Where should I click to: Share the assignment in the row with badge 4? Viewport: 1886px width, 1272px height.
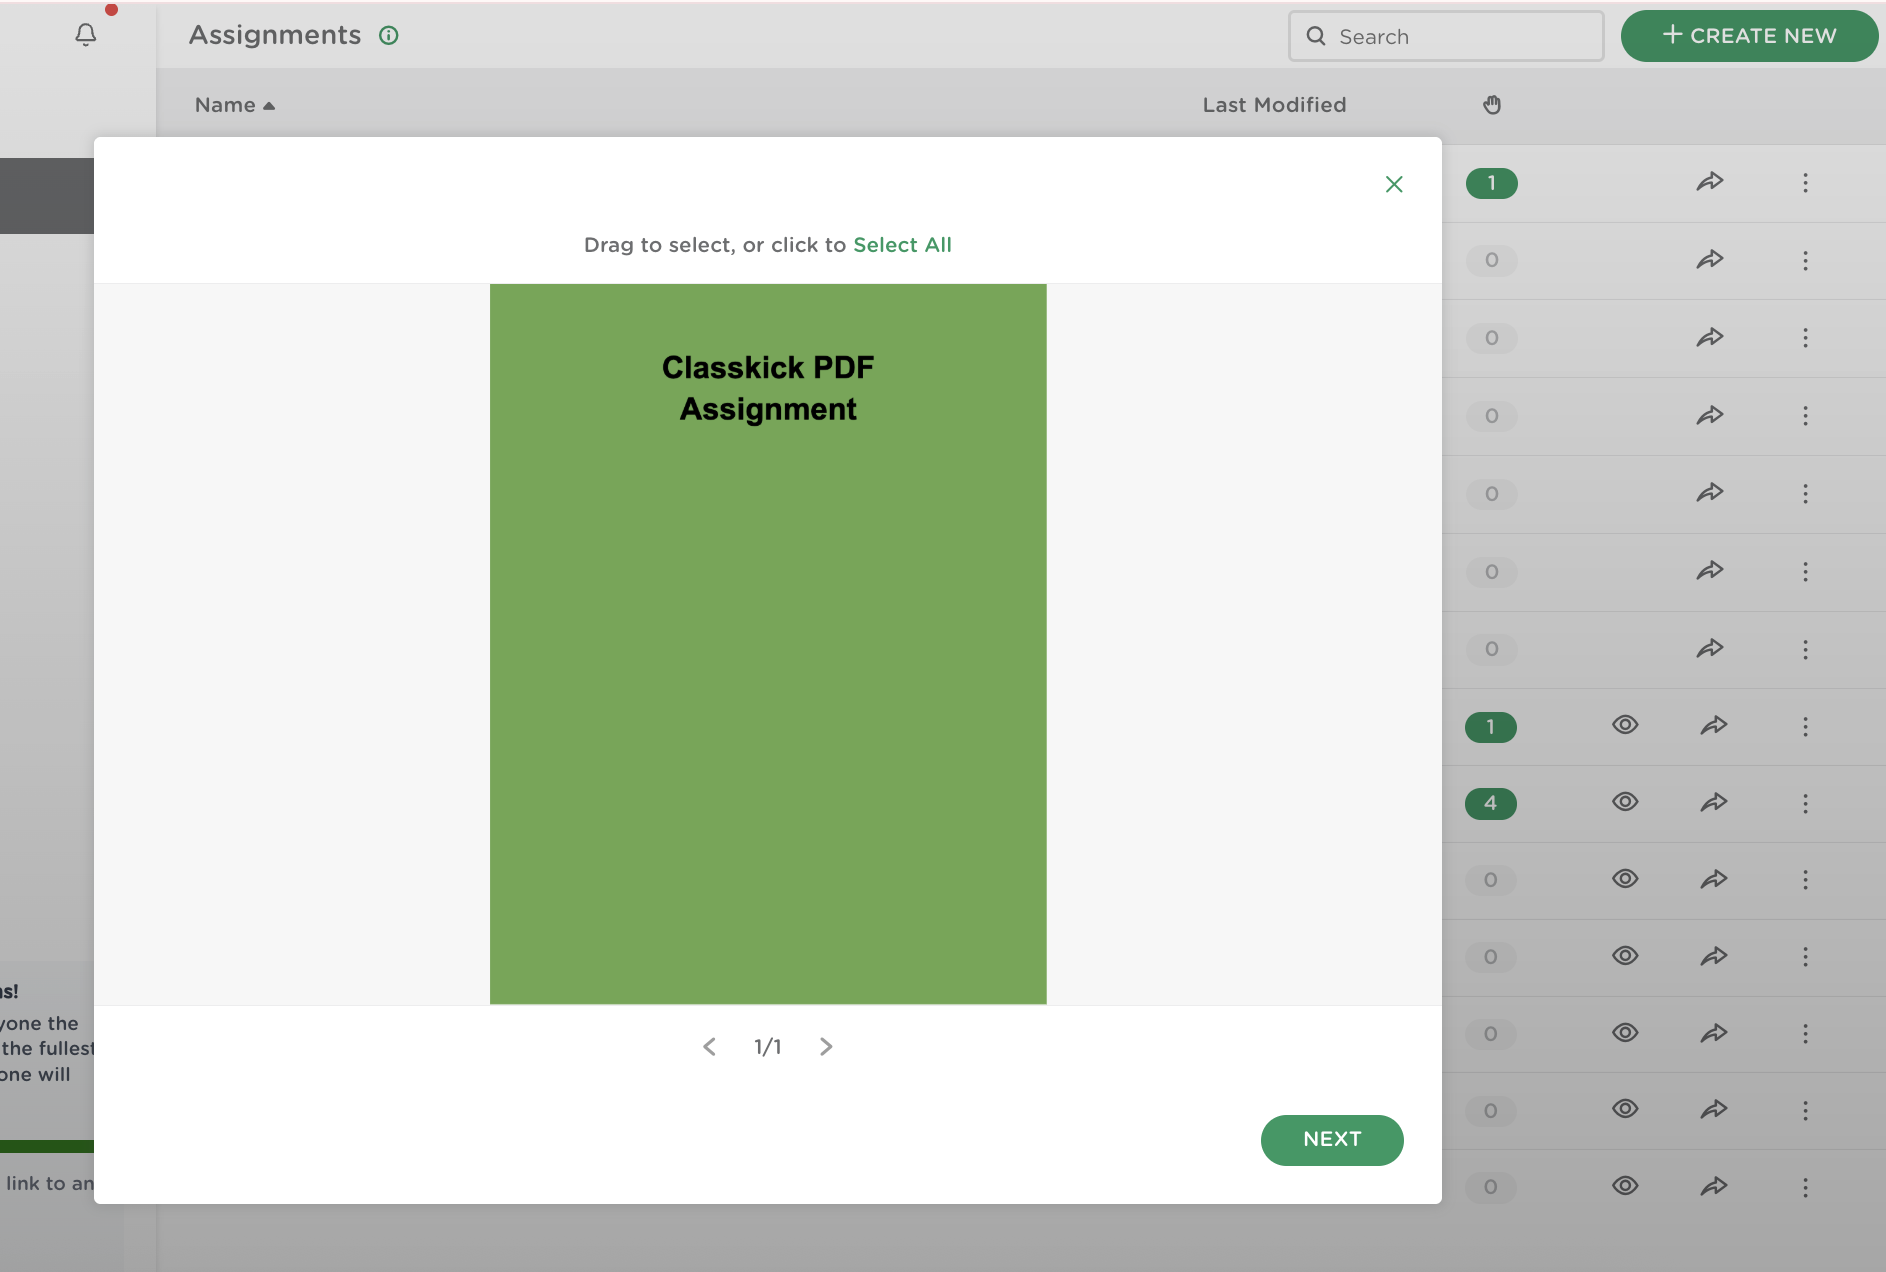tap(1714, 802)
